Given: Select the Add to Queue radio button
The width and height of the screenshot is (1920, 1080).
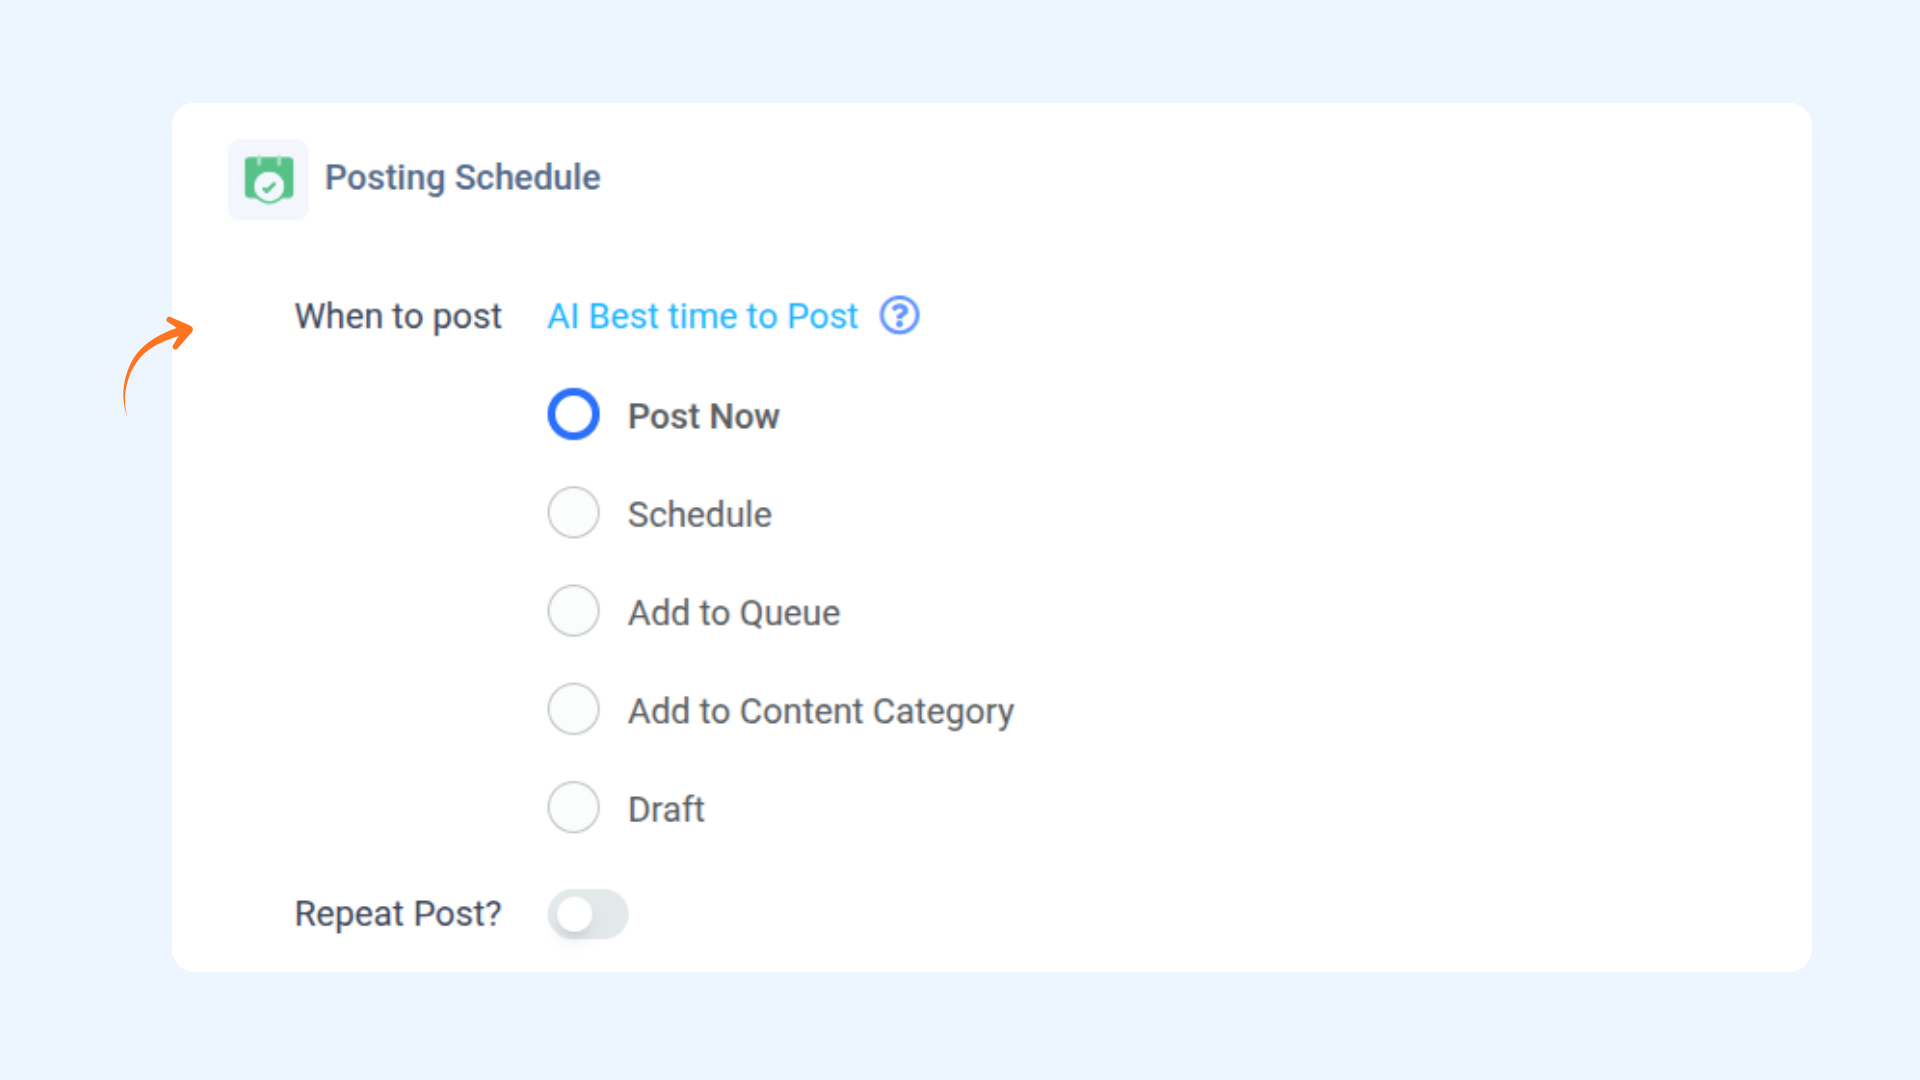Looking at the screenshot, I should pyautogui.click(x=573, y=611).
